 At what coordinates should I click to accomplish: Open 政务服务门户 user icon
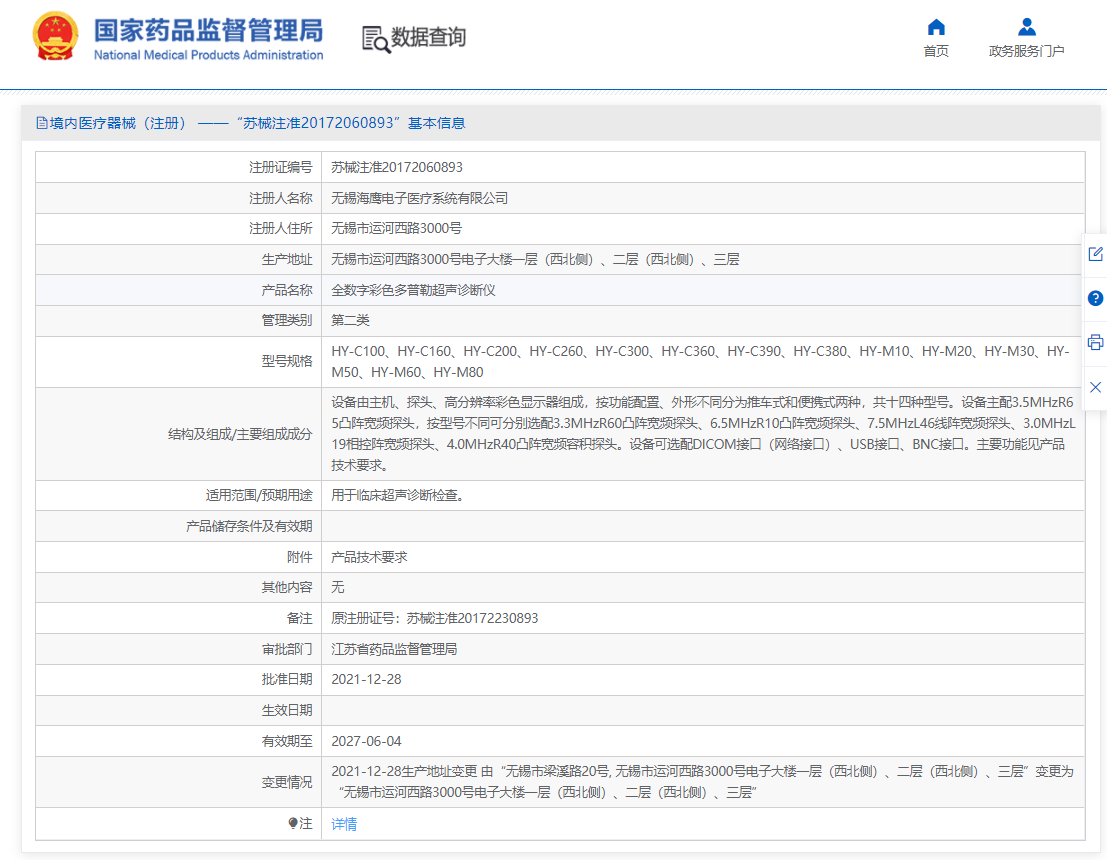[x=1027, y=28]
